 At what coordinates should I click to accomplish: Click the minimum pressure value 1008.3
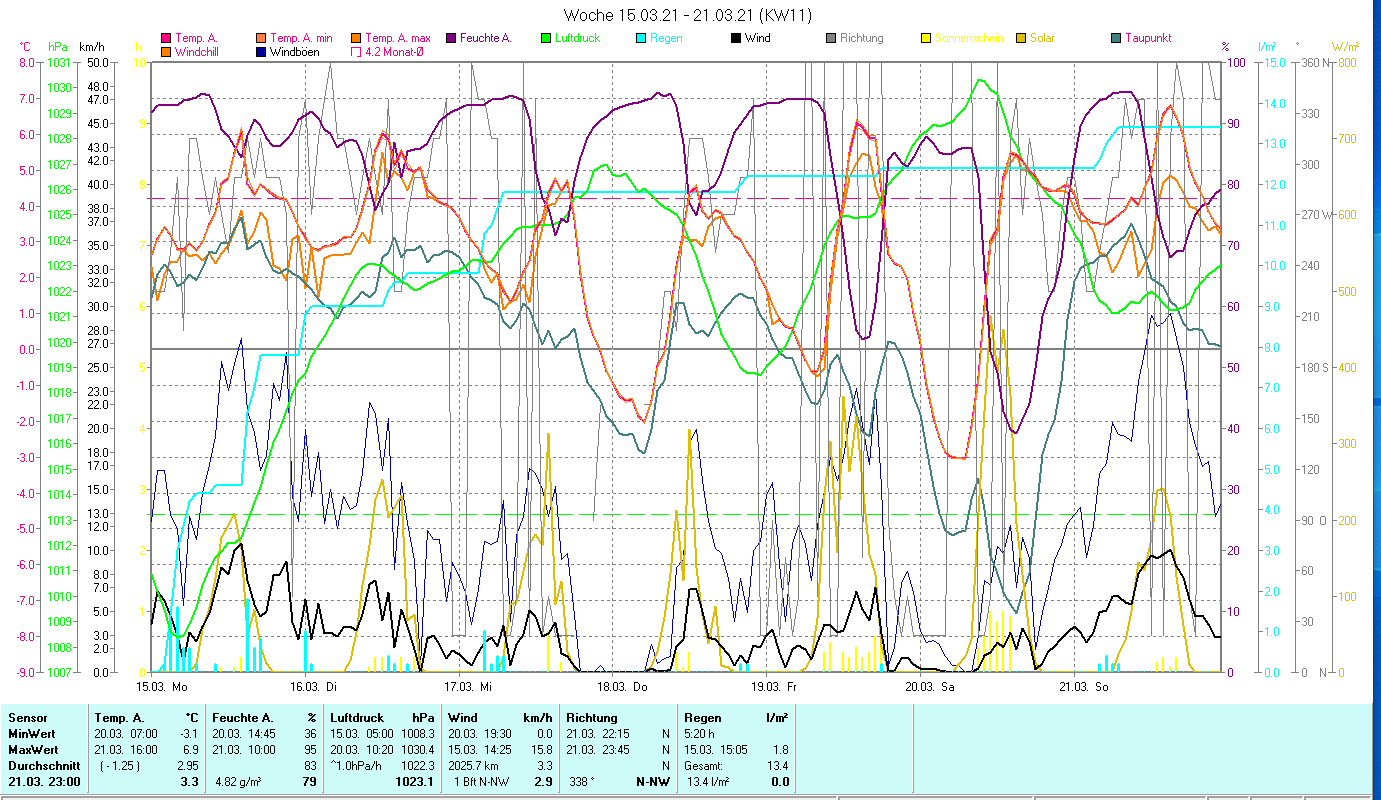[x=417, y=734]
